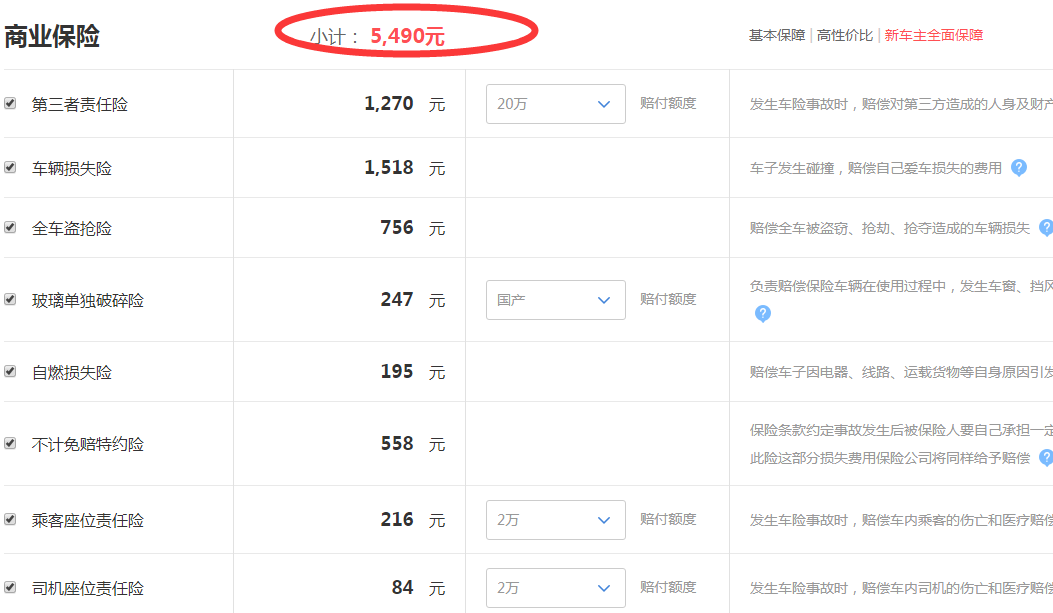Click the 558 price value
The height and width of the screenshot is (613, 1053).
(397, 443)
